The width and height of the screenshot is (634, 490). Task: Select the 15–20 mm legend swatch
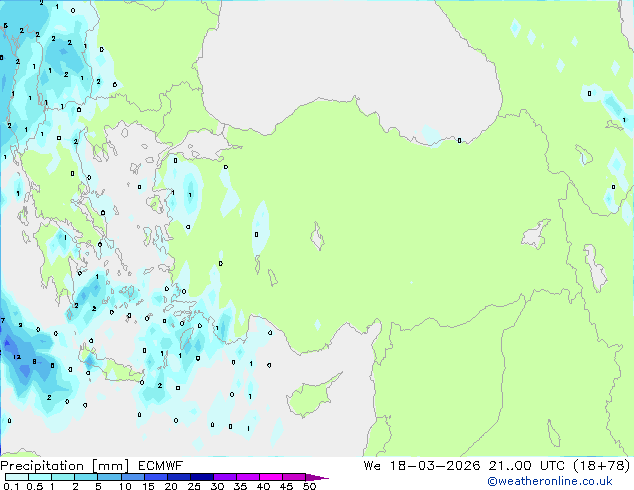pos(156,477)
